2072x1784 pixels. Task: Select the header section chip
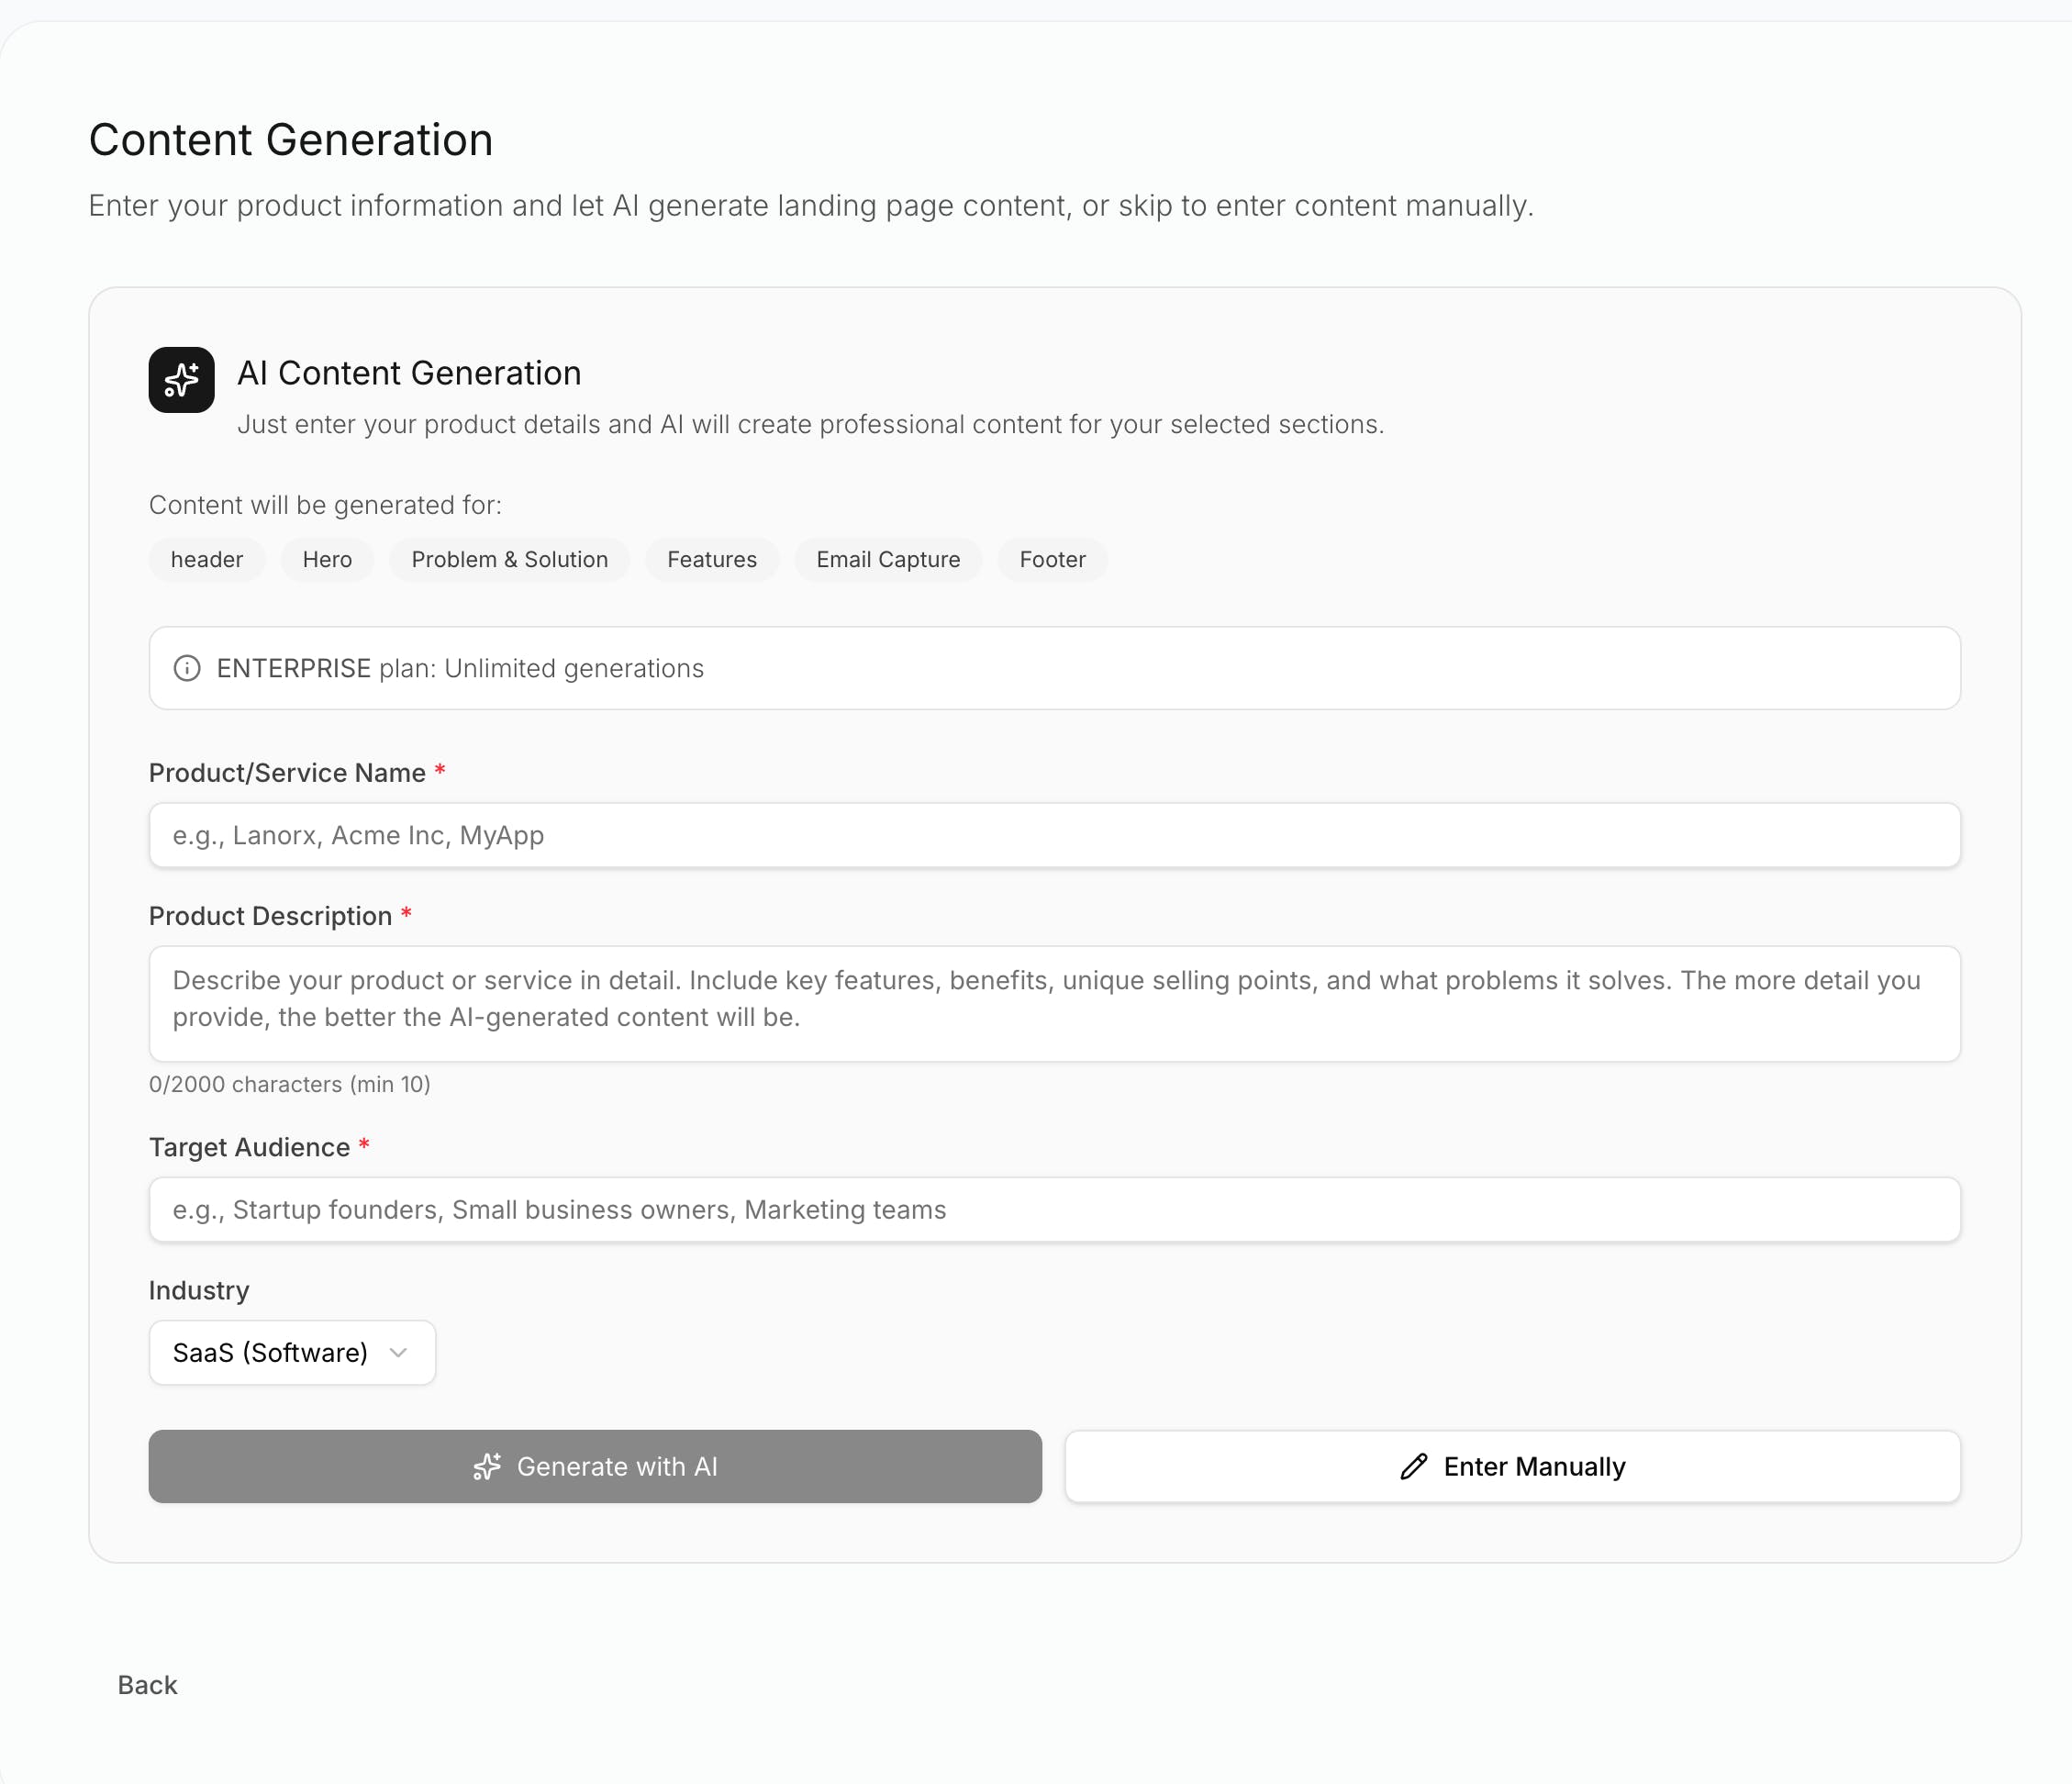(207, 560)
